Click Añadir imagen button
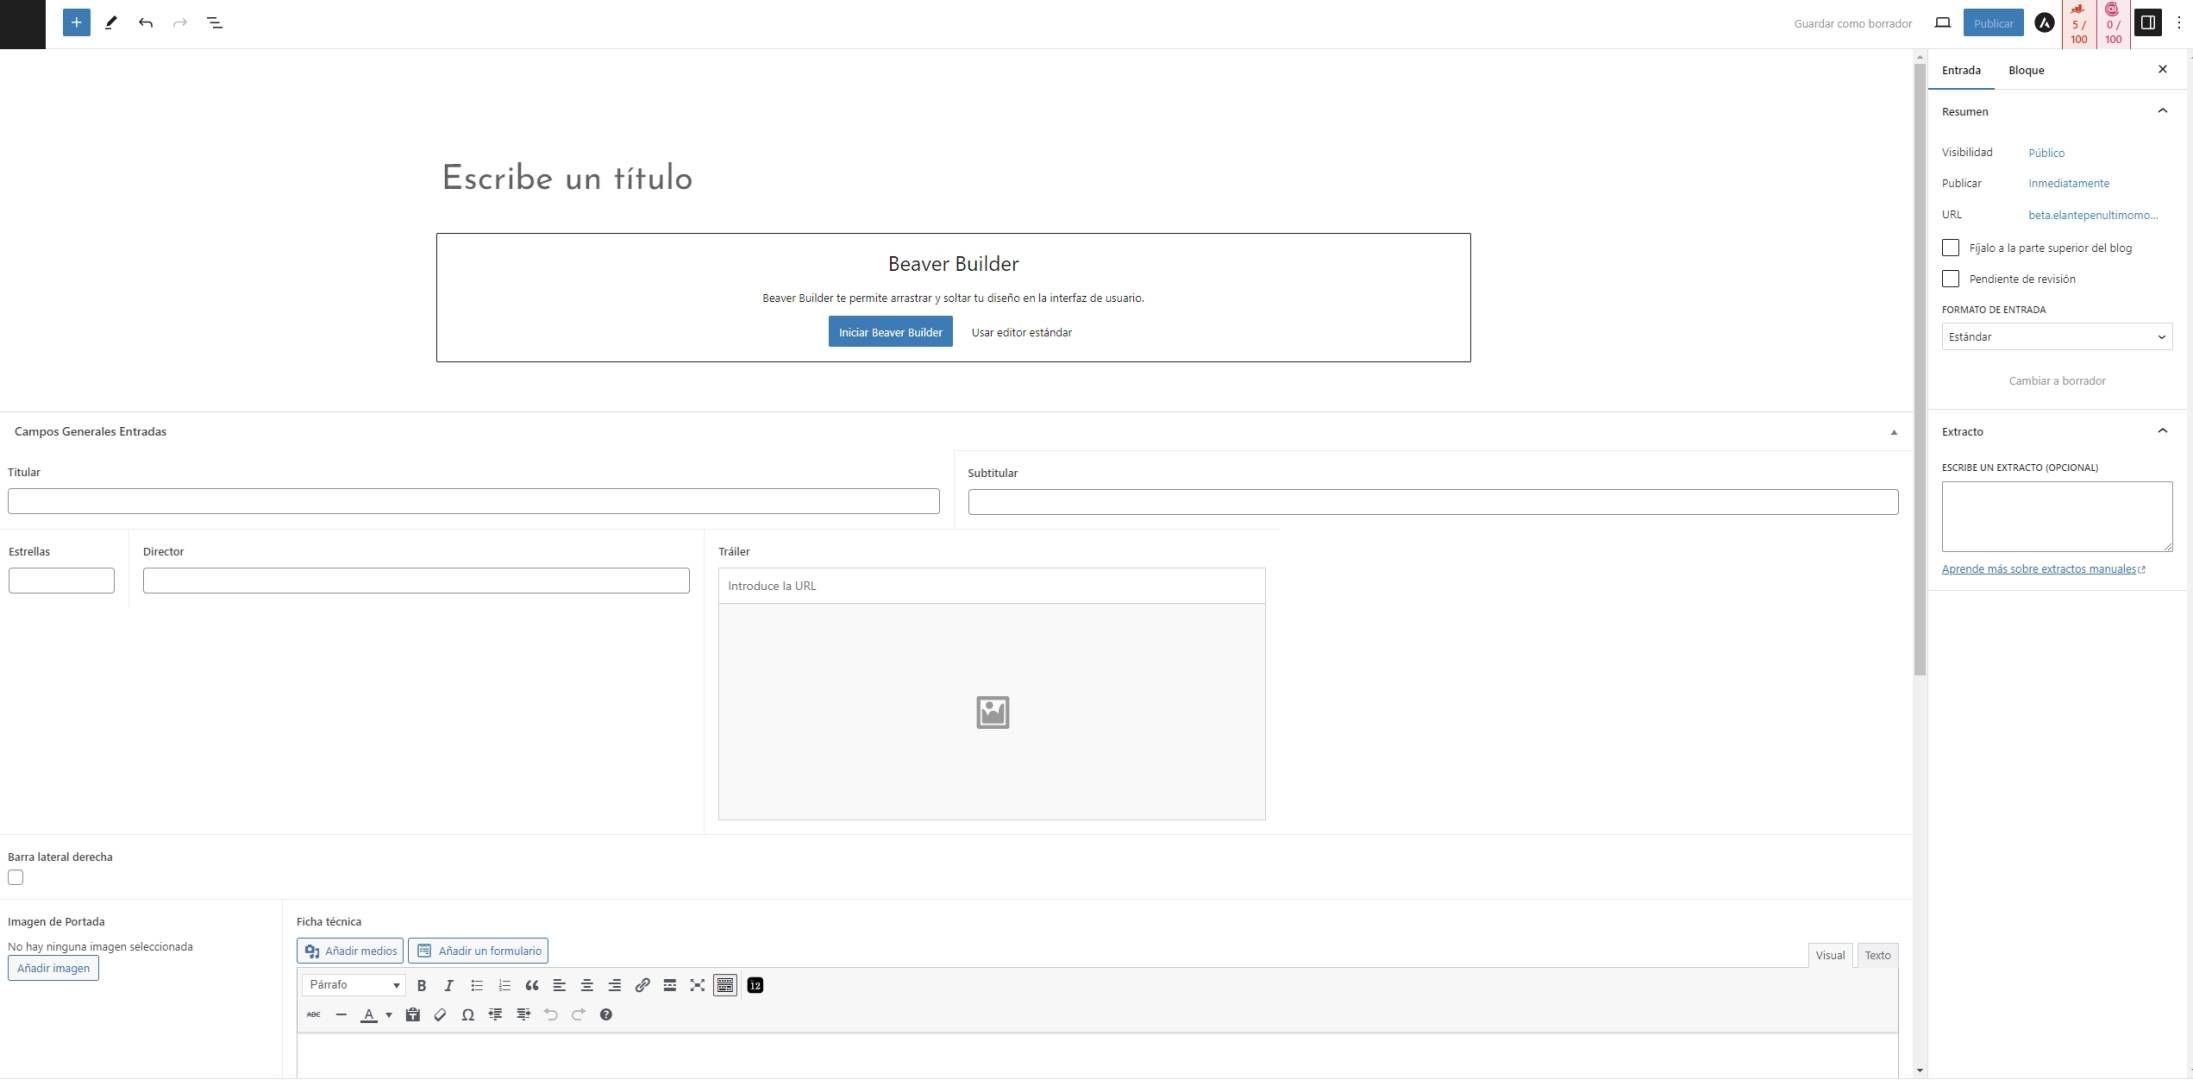The width and height of the screenshot is (2193, 1080). 53,968
